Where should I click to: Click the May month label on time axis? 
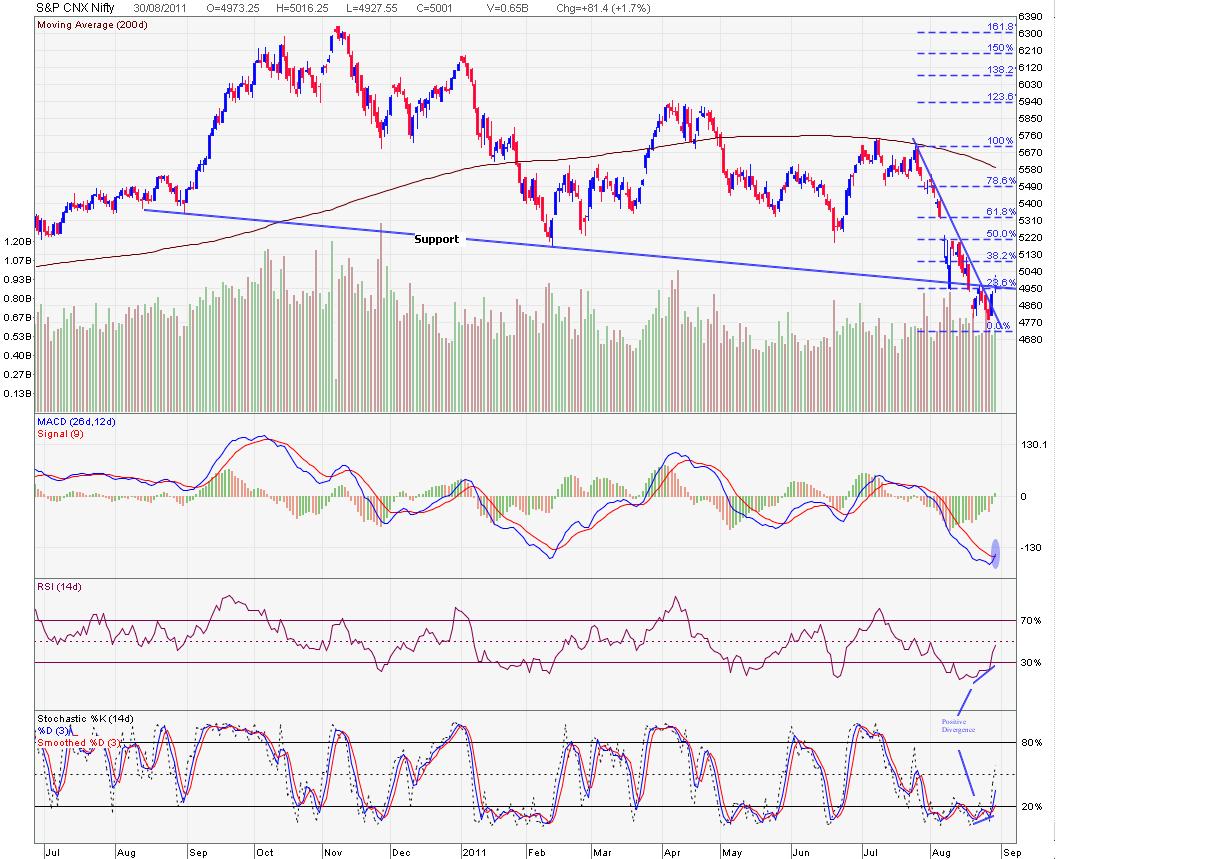coord(733,853)
